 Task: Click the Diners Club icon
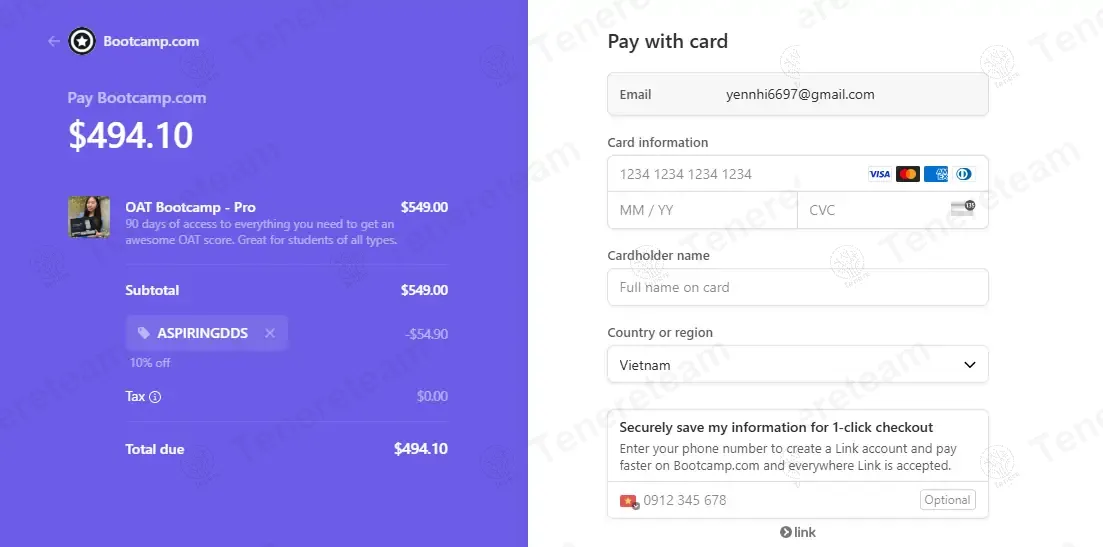pos(963,174)
